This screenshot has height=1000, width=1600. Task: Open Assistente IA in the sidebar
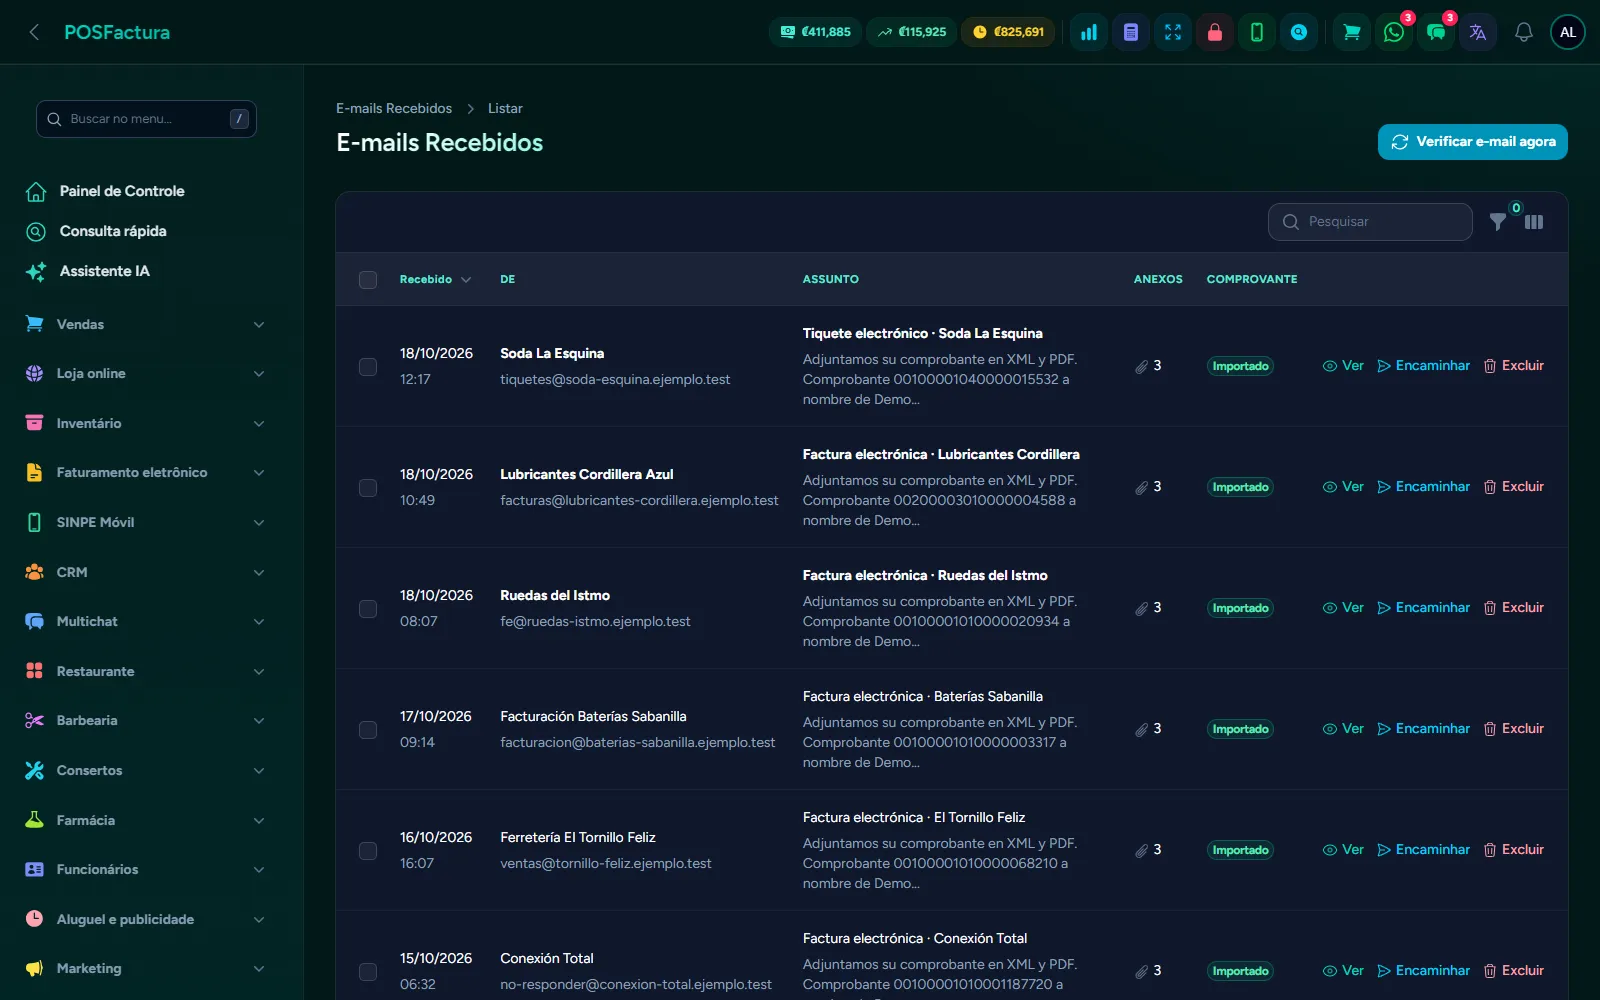pyautogui.click(x=104, y=271)
